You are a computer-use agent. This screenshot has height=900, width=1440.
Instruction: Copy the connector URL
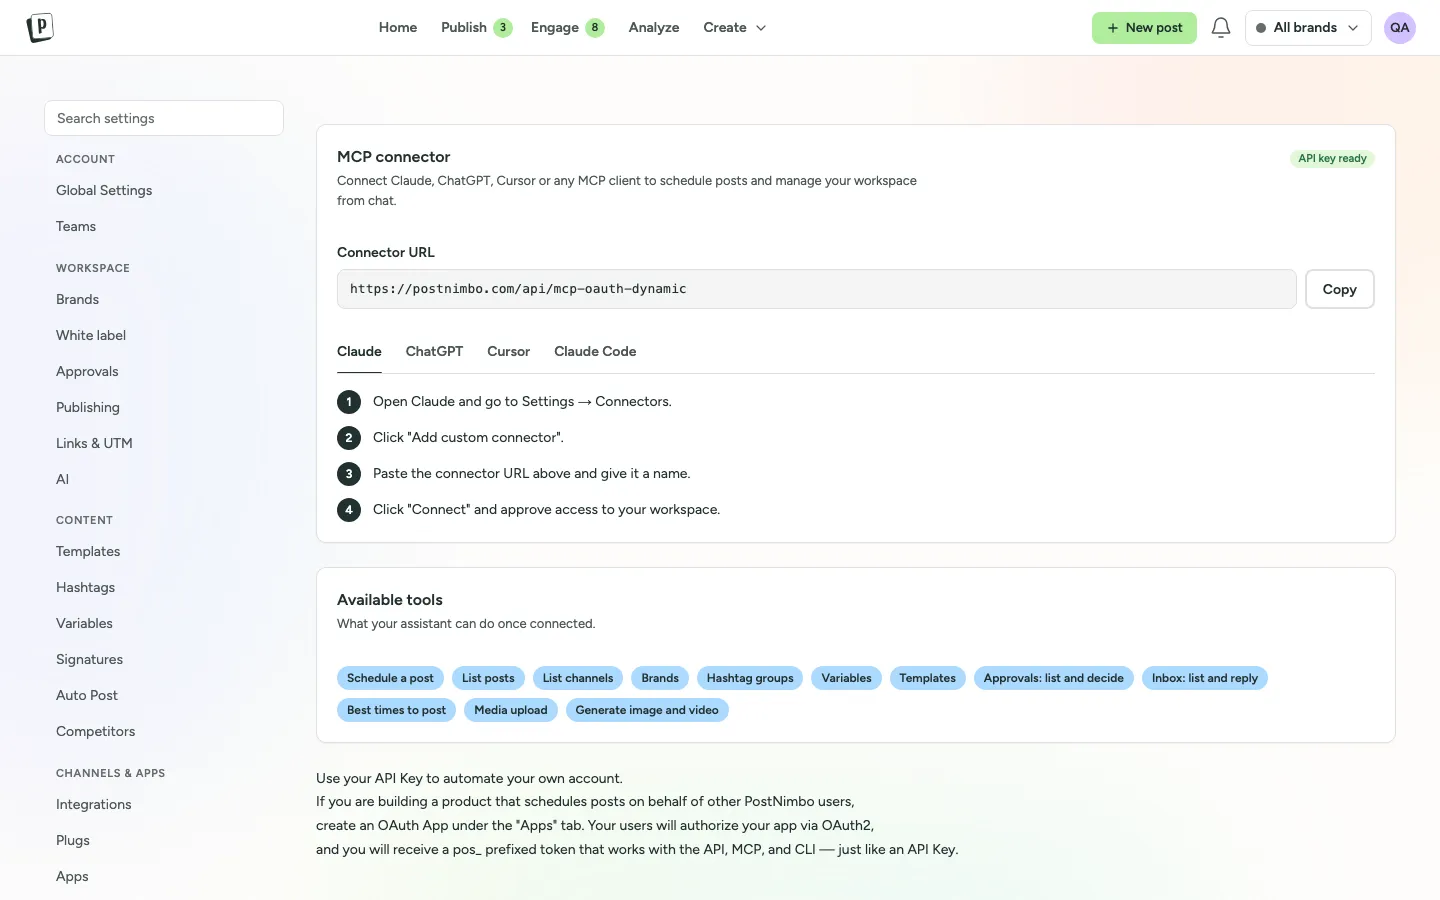tap(1340, 289)
